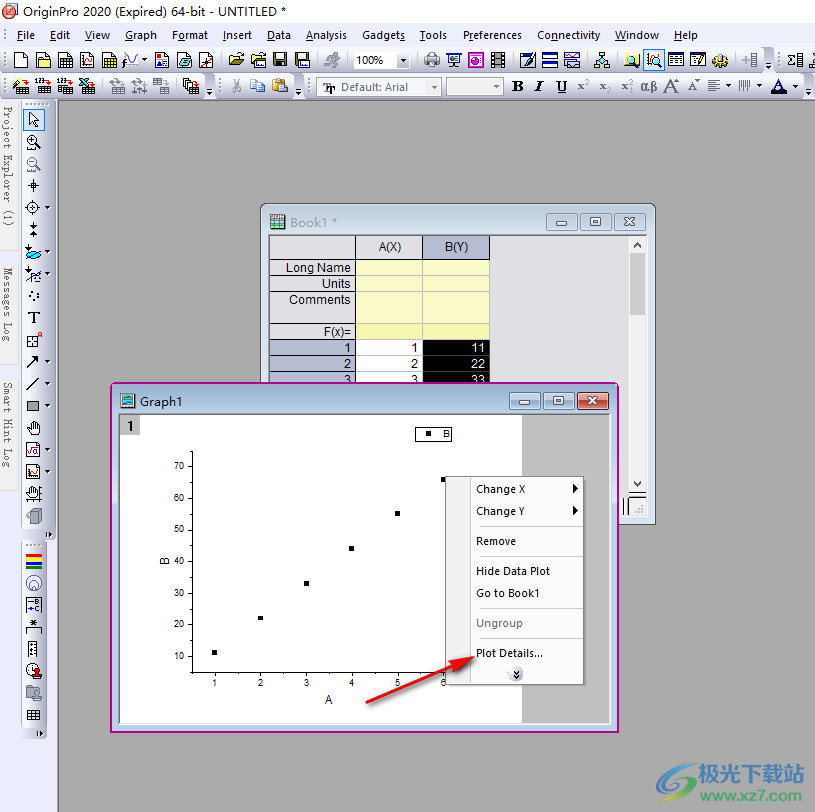Screen dimensions: 815x812
Task: Click Go to Book1 option
Action: coord(507,593)
